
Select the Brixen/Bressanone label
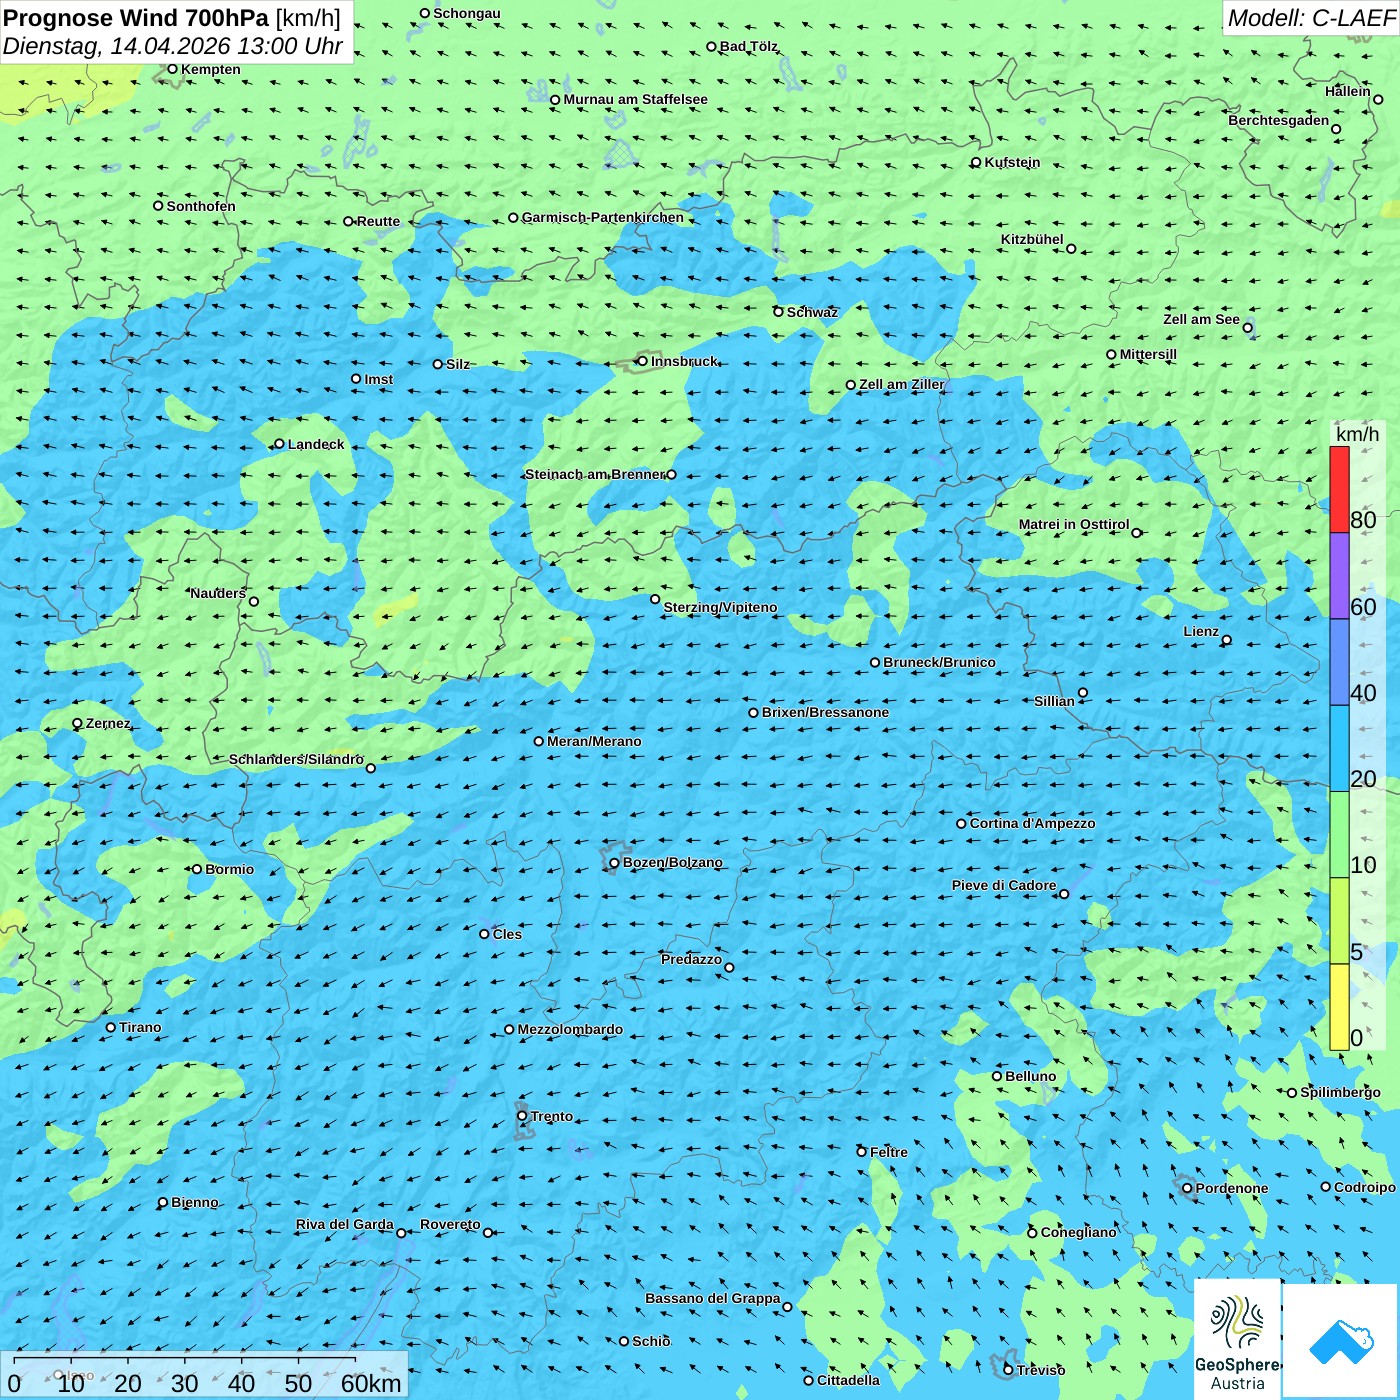(825, 712)
